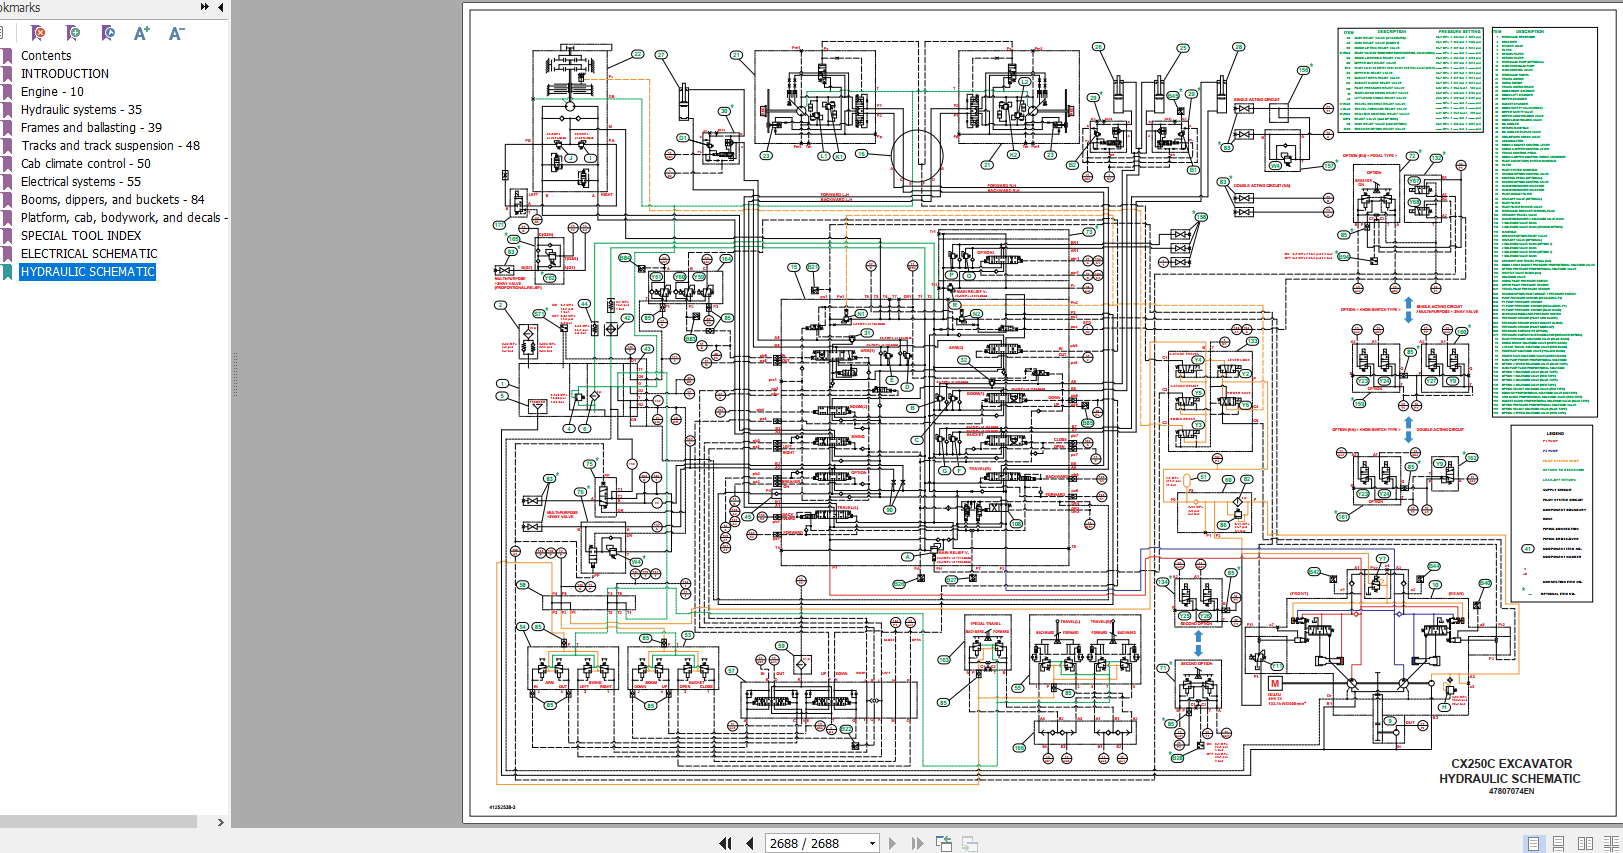Open the SPECIAL TOOL INDEX bookmark

(81, 235)
